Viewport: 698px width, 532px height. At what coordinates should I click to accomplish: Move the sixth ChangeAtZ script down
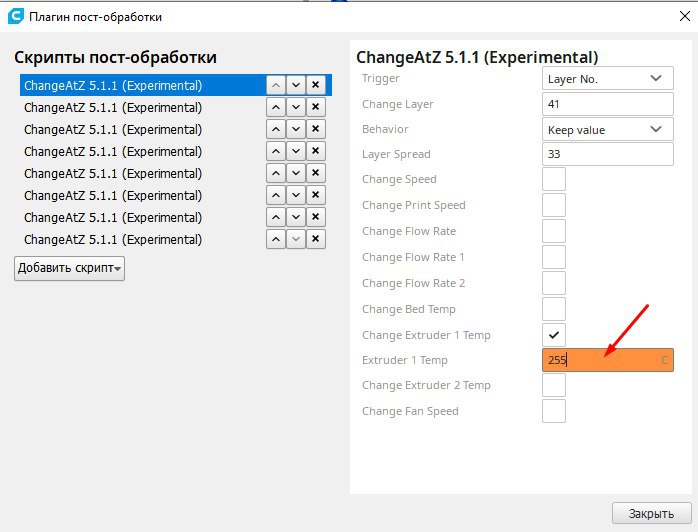click(296, 195)
